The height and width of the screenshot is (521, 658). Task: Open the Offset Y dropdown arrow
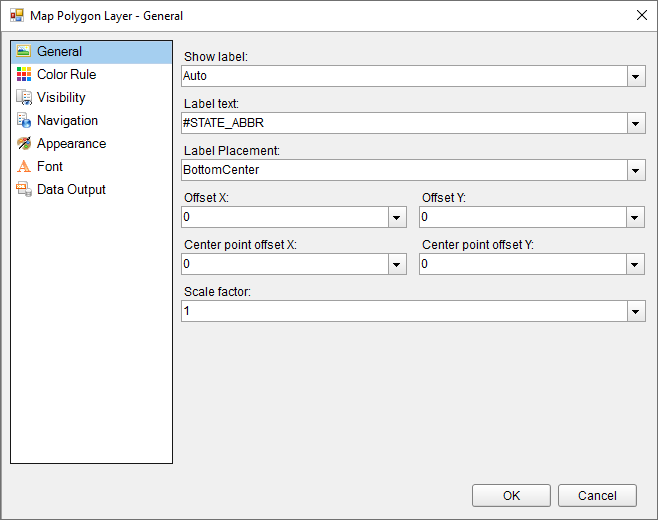point(635,217)
